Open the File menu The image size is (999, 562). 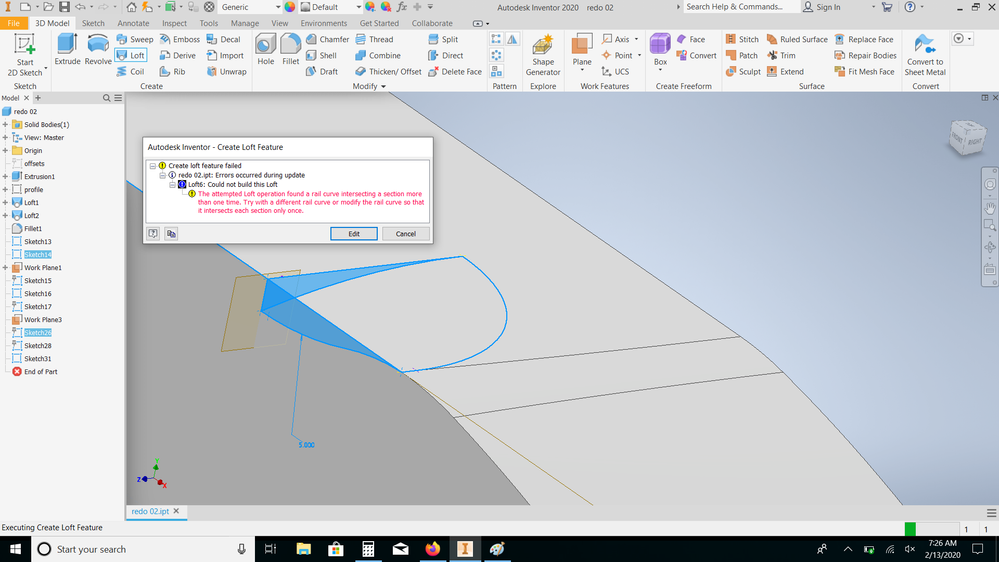[x=13, y=23]
